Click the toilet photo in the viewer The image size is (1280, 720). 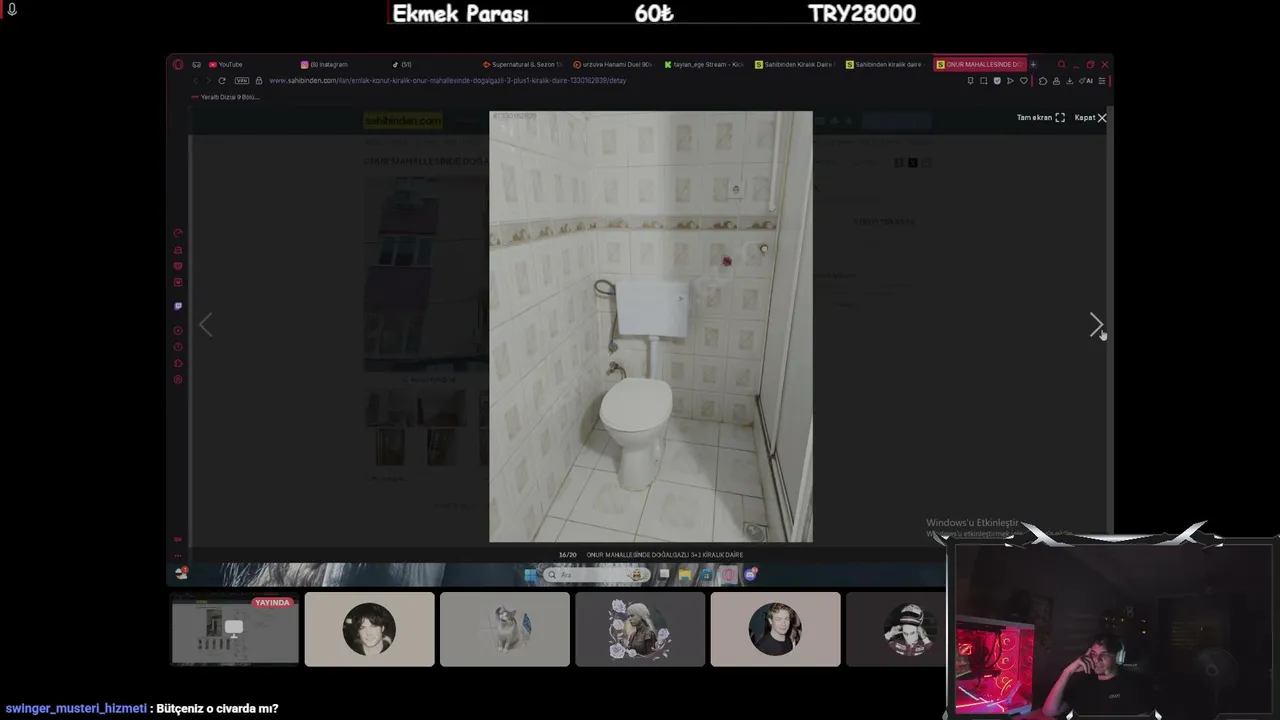(x=651, y=327)
